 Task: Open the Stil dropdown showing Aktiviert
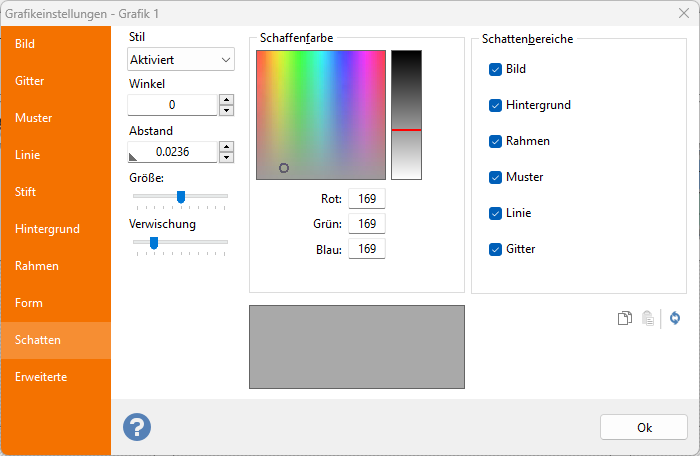181,60
